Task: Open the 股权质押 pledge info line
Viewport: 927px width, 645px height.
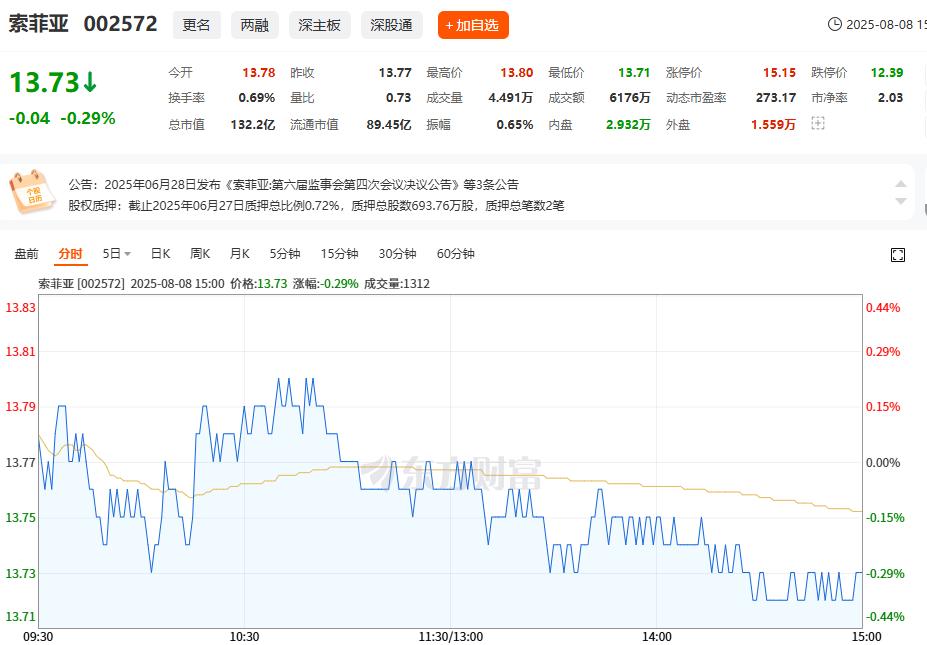Action: click(316, 206)
